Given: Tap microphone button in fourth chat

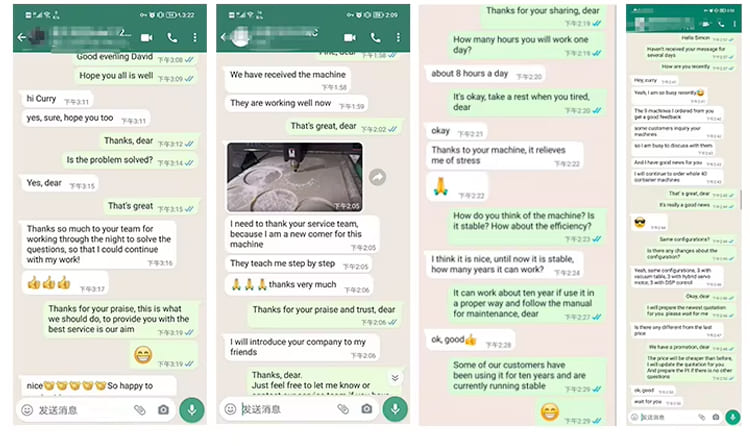Looking at the screenshot, I should pos(733,417).
